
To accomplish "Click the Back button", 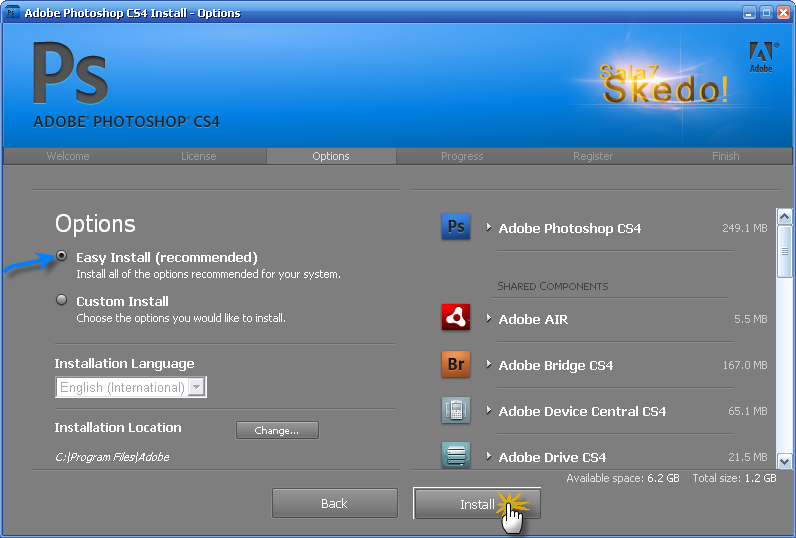I will coord(335,503).
